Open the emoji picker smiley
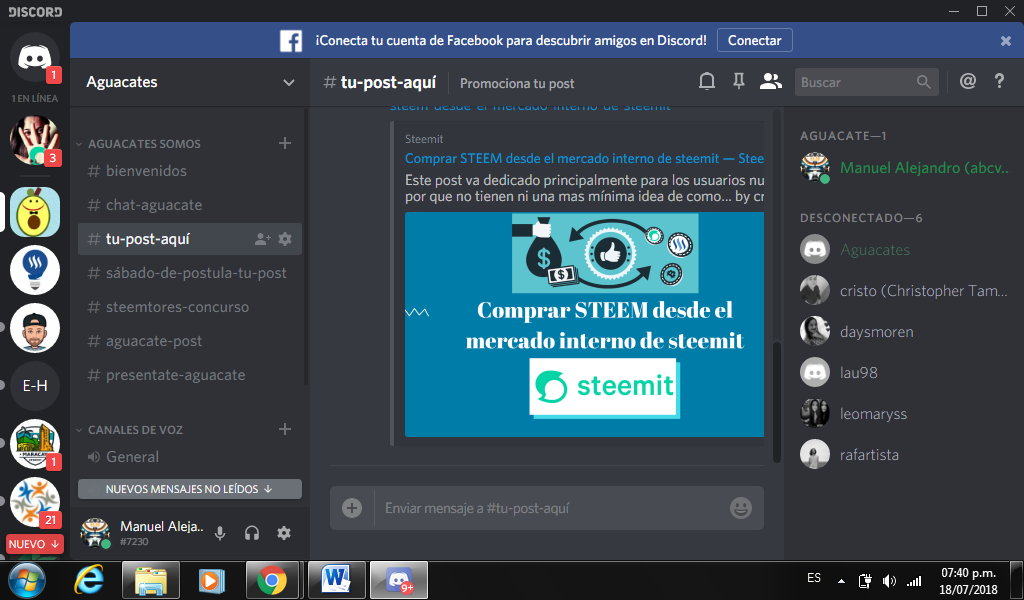Image resolution: width=1024 pixels, height=600 pixels. 741,508
